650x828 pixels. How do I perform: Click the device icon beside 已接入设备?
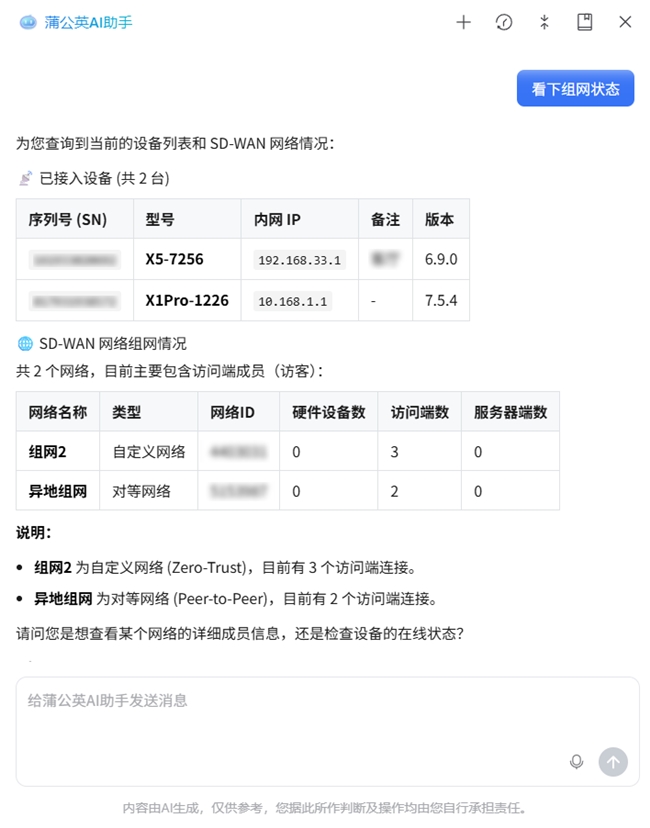click(x=25, y=178)
